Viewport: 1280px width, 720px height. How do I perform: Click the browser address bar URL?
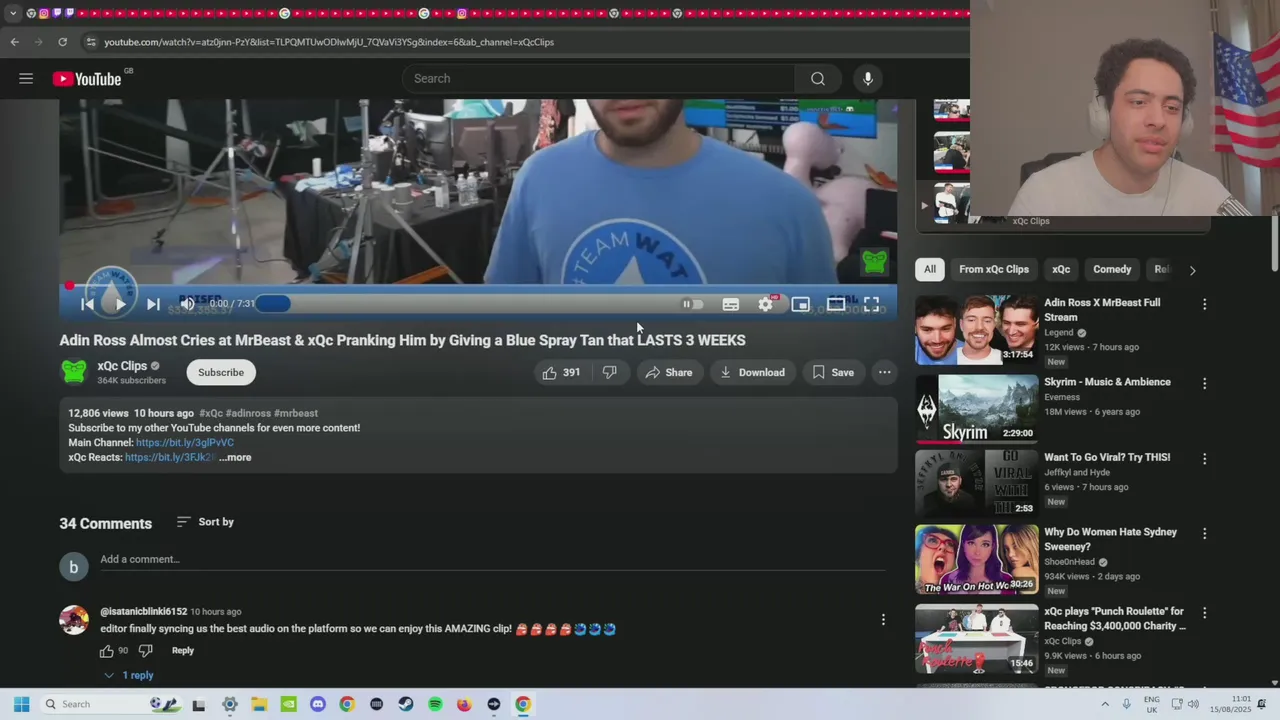[x=329, y=42]
